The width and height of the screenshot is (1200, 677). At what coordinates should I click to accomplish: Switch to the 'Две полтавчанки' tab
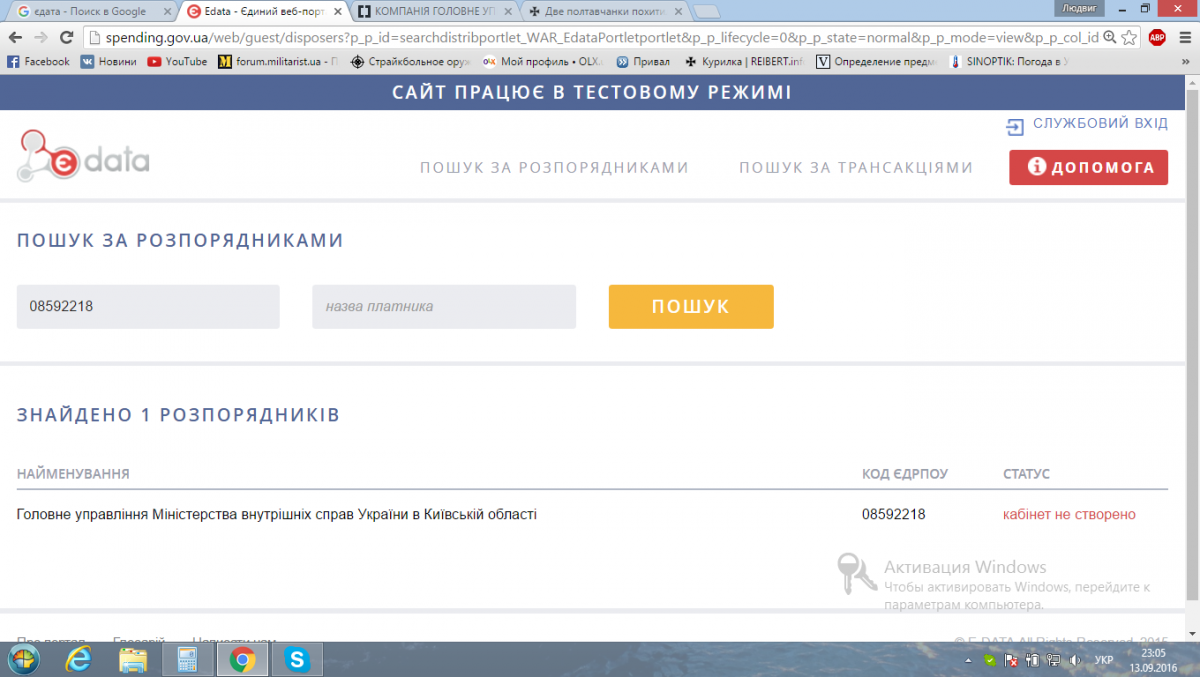(603, 11)
